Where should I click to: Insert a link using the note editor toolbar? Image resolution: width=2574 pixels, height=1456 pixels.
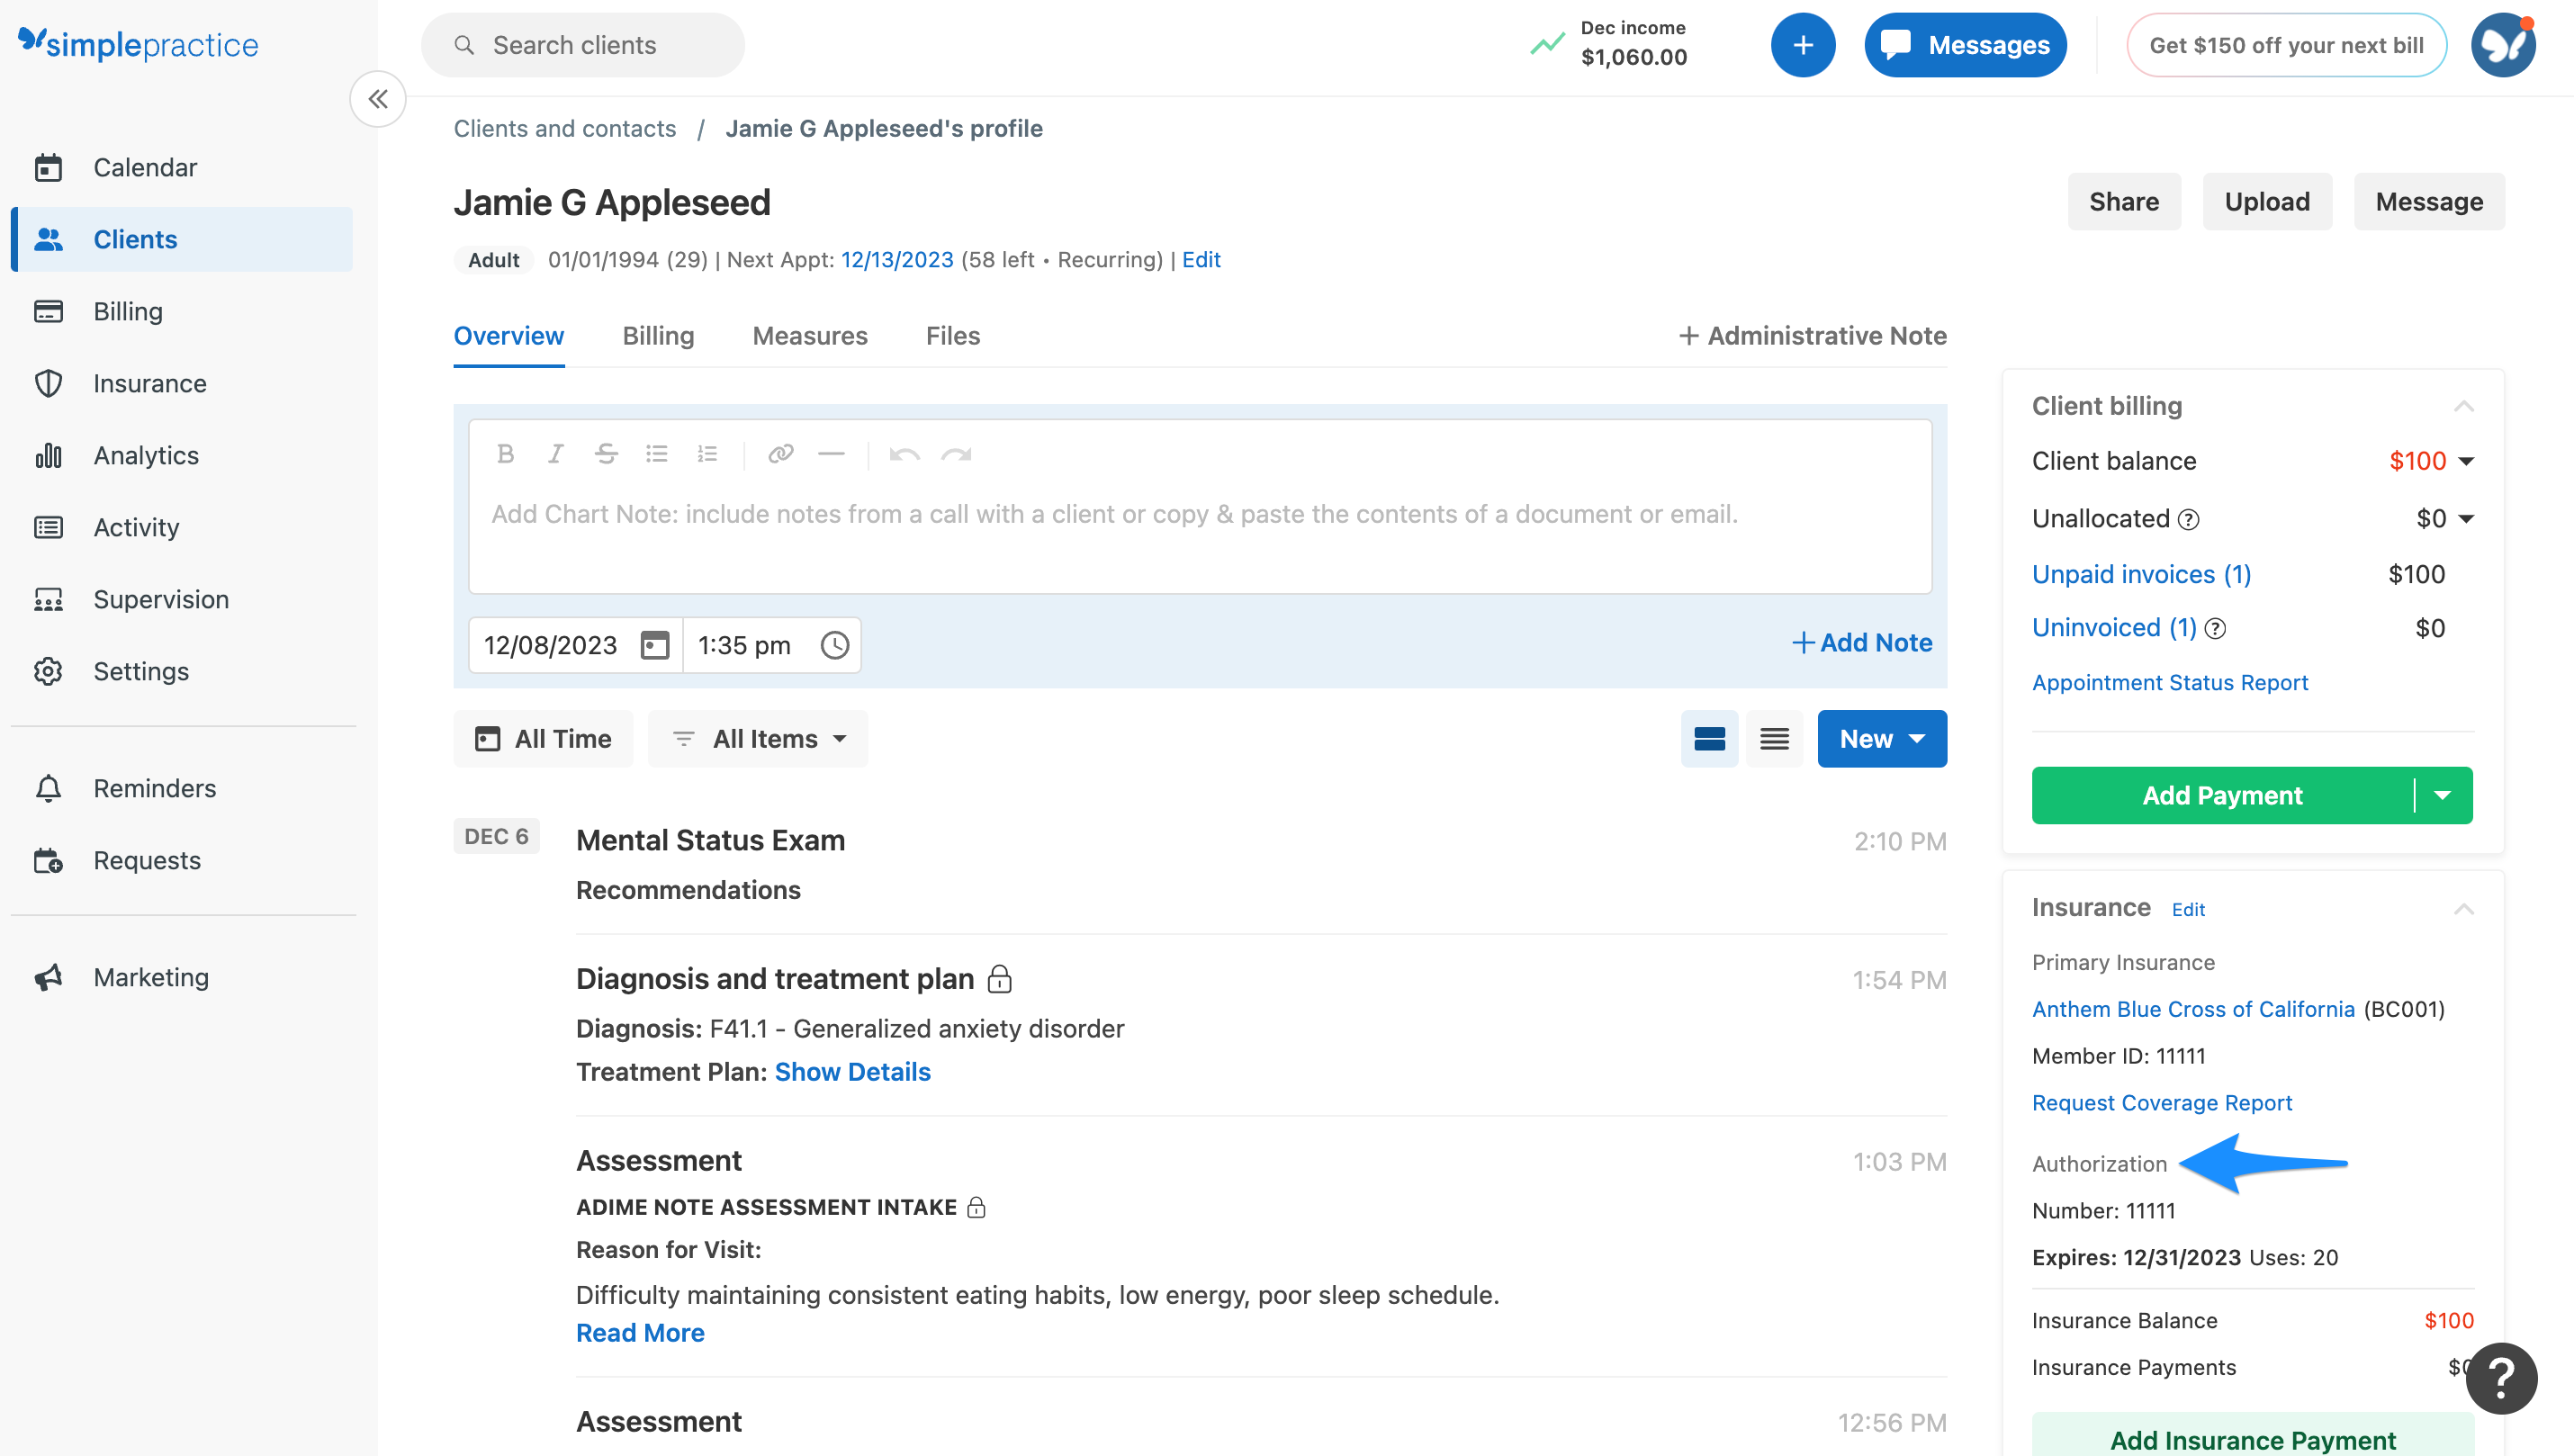tap(781, 453)
